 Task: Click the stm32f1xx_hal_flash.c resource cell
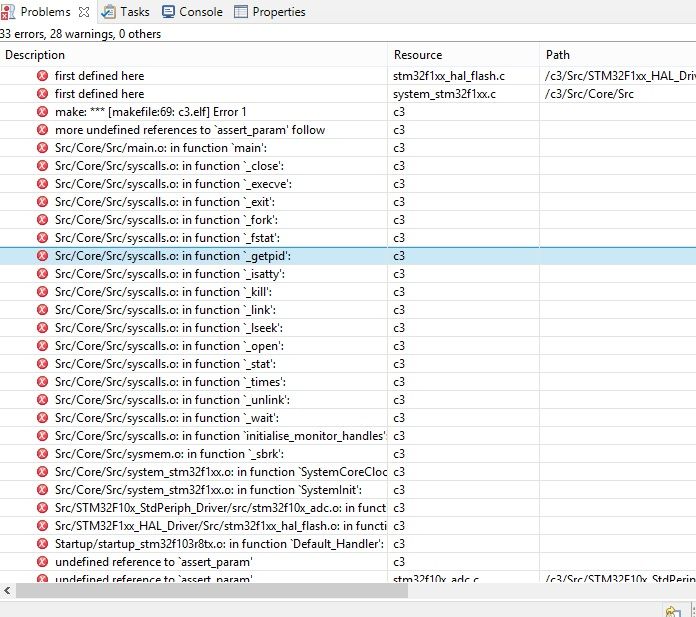pyautogui.click(x=449, y=76)
